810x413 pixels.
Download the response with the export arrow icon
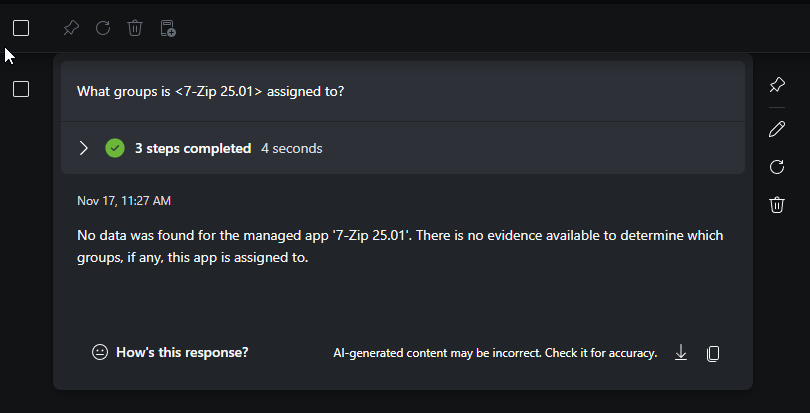(681, 352)
